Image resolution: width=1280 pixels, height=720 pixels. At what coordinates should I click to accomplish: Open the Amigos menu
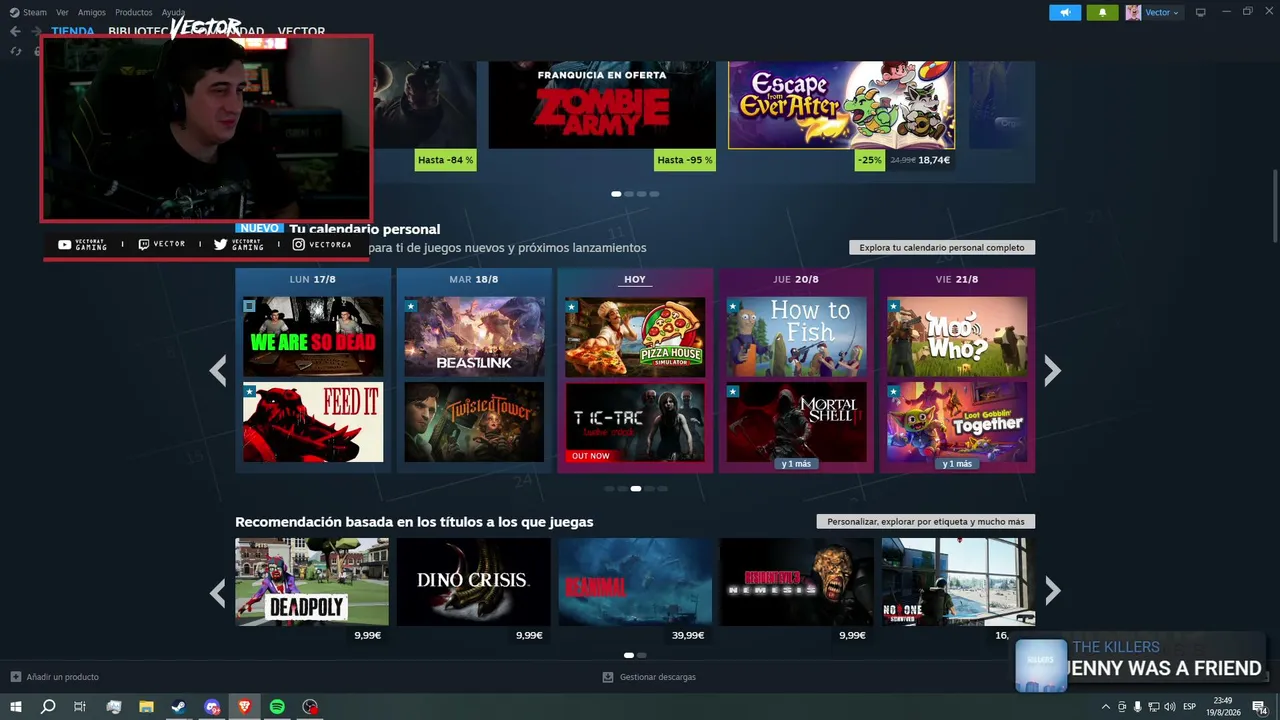[92, 12]
